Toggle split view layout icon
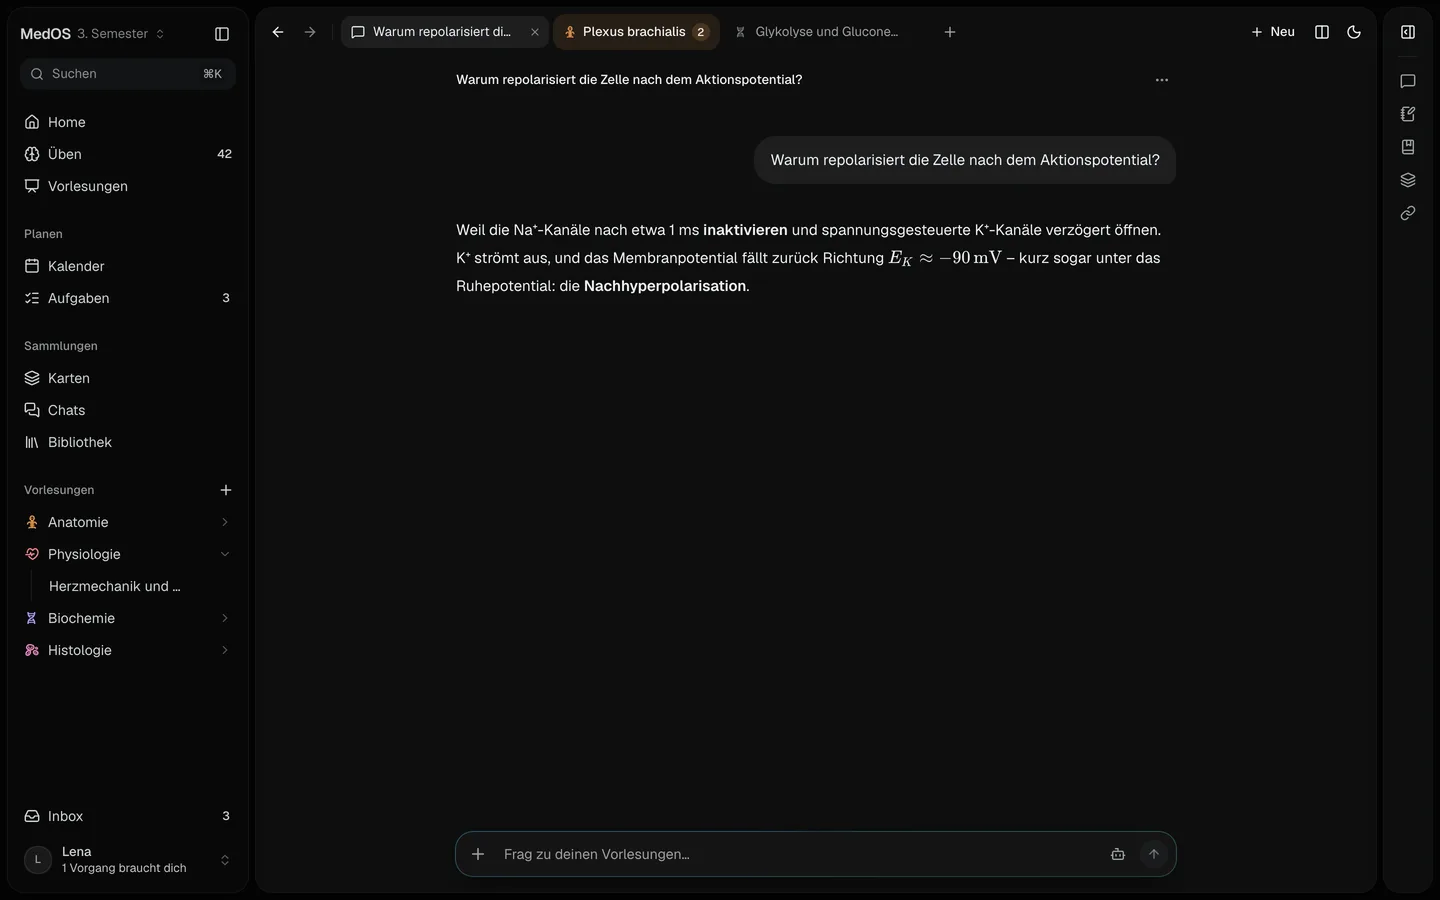Screen dimensions: 1440x900 [1322, 32]
